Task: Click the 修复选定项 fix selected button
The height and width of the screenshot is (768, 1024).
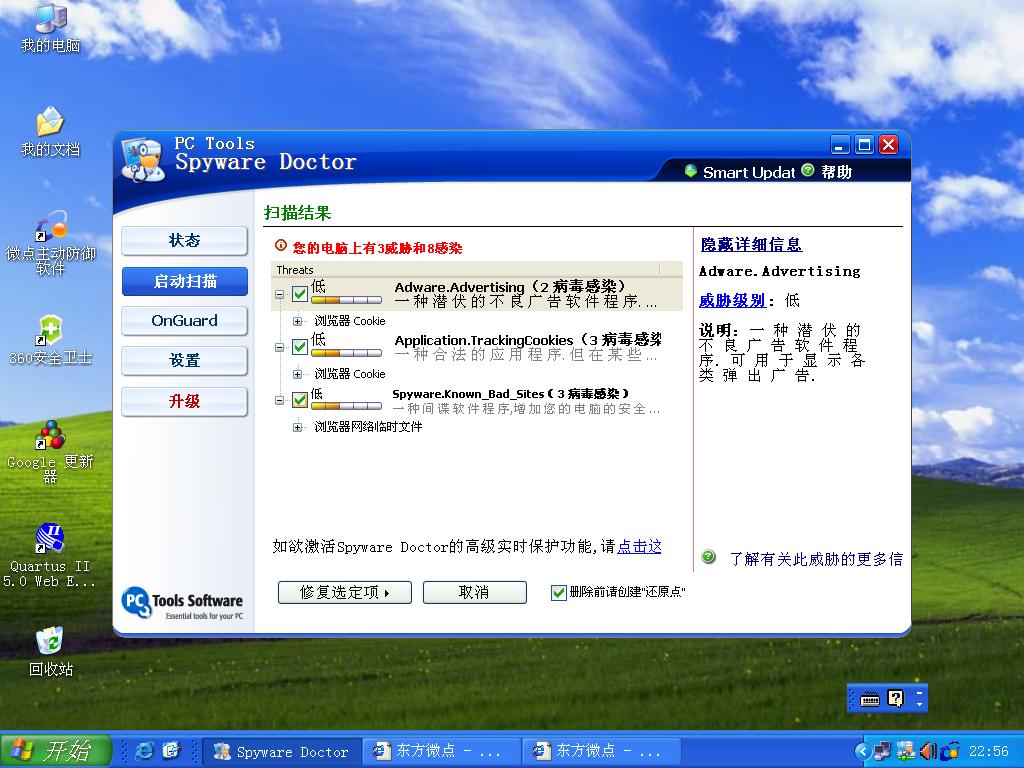Action: (344, 592)
